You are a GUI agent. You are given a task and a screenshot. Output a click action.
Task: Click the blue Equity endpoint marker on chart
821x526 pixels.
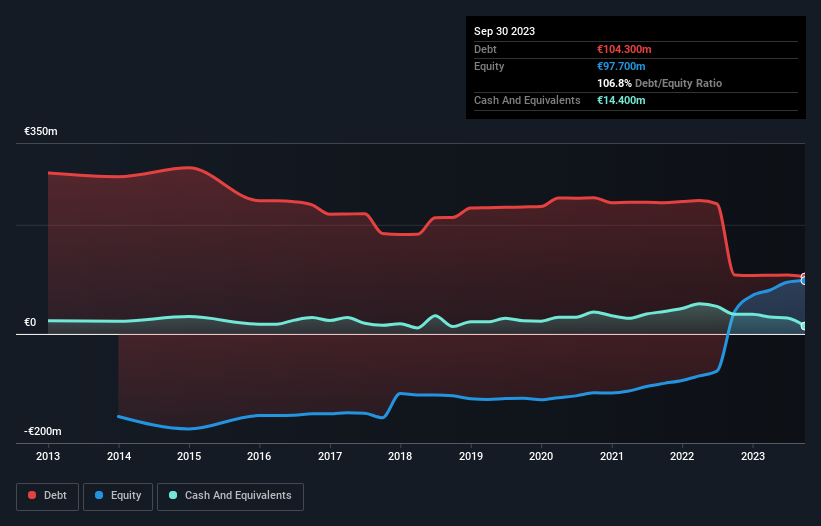click(804, 281)
